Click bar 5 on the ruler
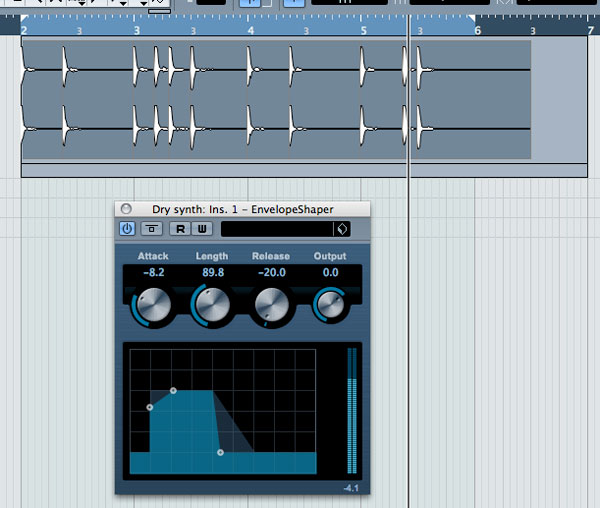600x508 pixels. (364, 30)
